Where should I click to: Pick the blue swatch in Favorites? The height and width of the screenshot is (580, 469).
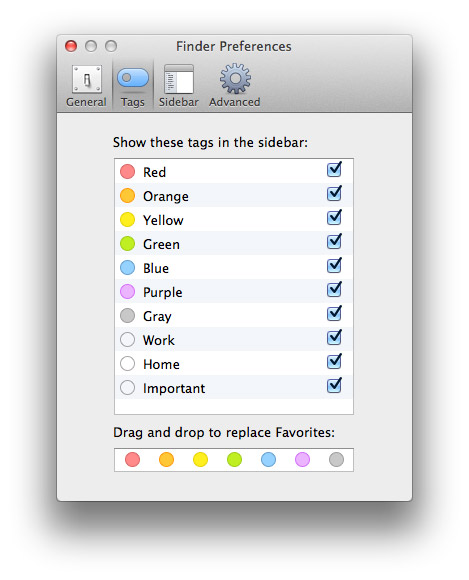click(x=269, y=459)
